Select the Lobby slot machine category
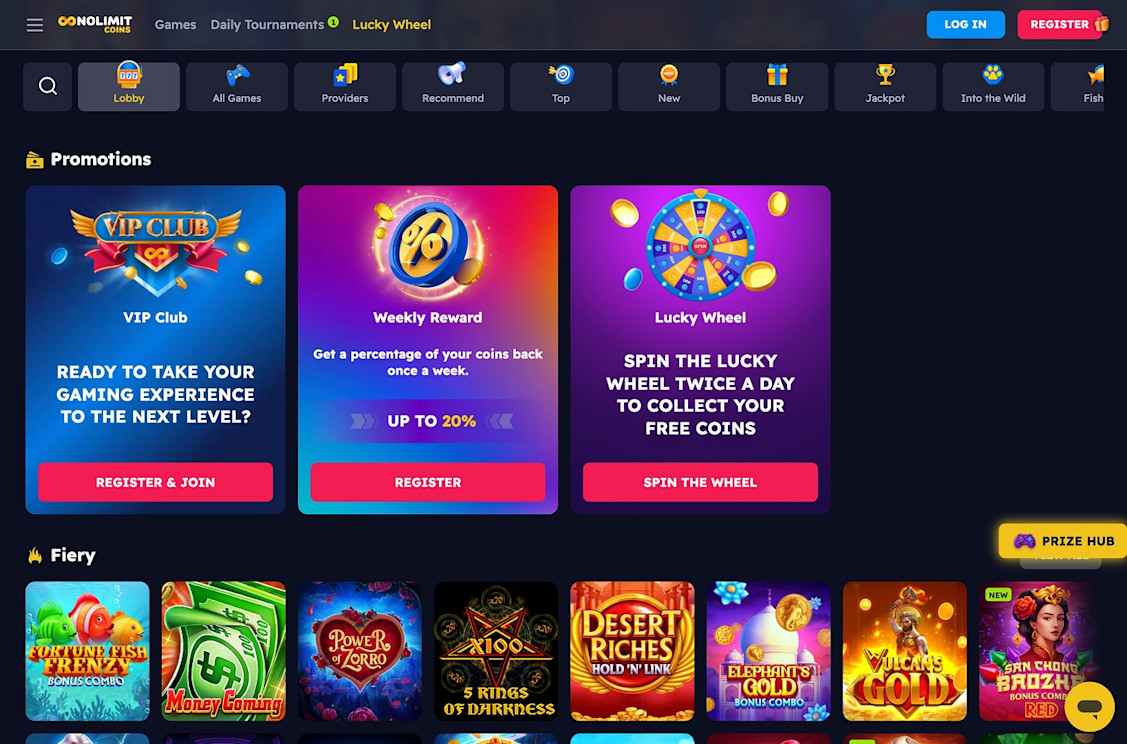 click(129, 86)
